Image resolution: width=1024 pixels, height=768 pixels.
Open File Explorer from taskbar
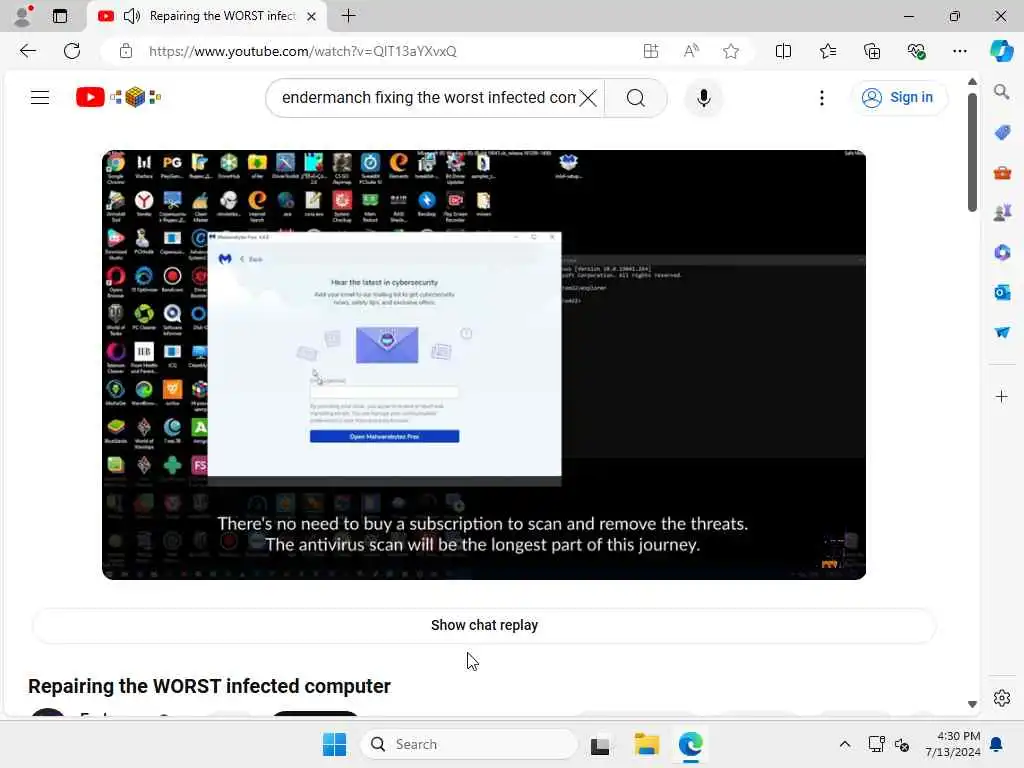(646, 744)
